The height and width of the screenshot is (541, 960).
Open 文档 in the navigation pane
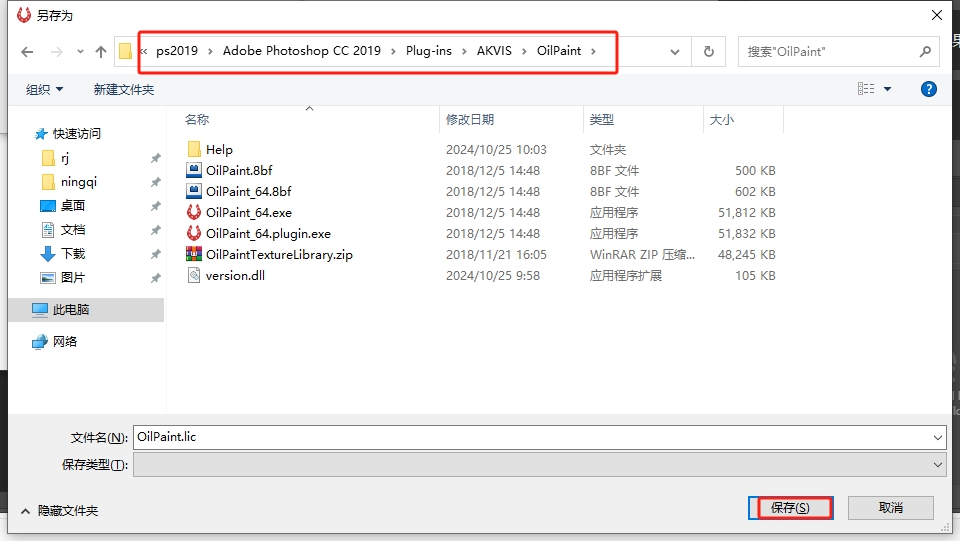(73, 229)
